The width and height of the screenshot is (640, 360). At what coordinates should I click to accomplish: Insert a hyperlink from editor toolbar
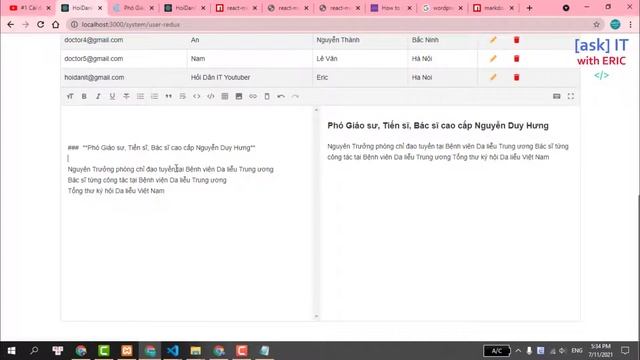point(253,96)
